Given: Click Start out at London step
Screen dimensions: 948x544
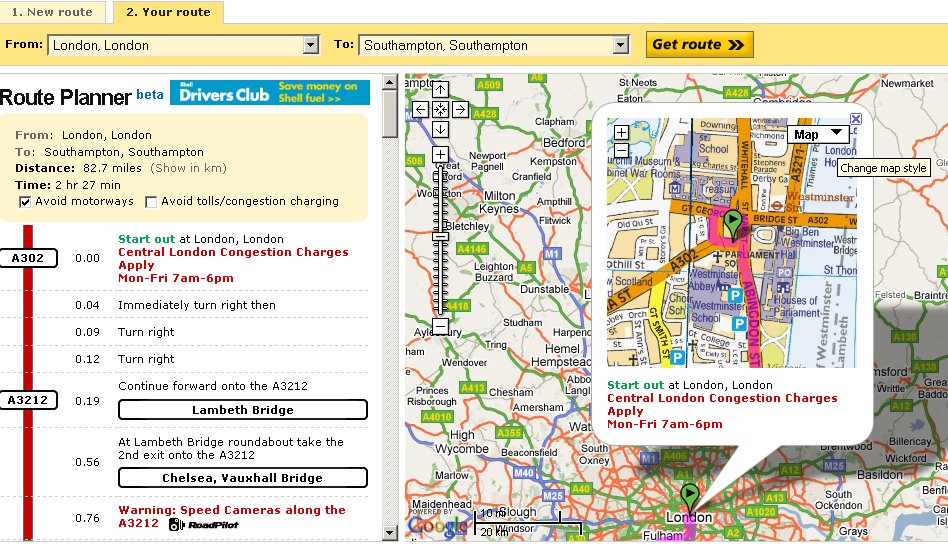Looking at the screenshot, I should 201,239.
